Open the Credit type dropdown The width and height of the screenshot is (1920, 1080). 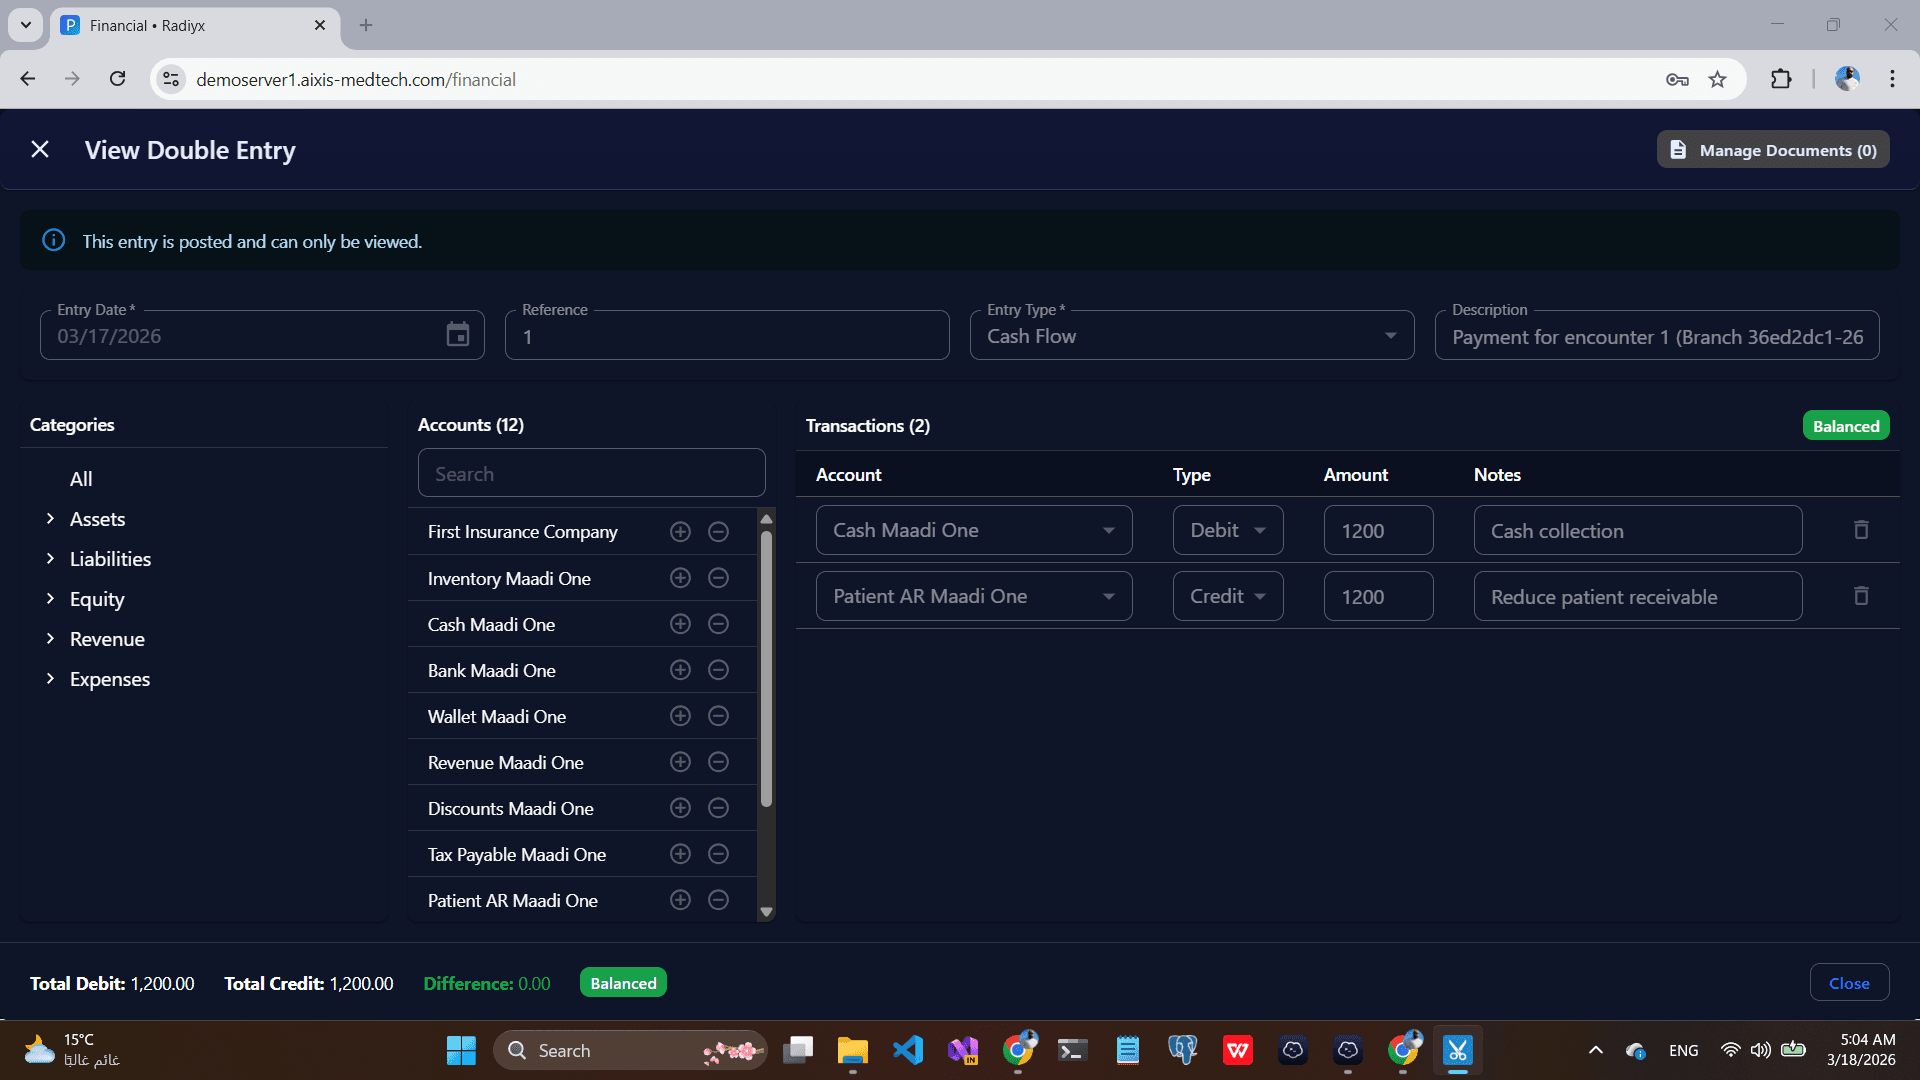pyautogui.click(x=1228, y=597)
